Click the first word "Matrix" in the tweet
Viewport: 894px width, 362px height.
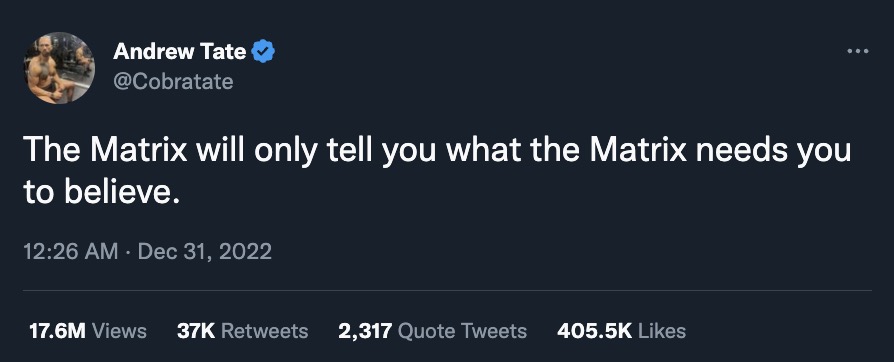click(x=139, y=150)
